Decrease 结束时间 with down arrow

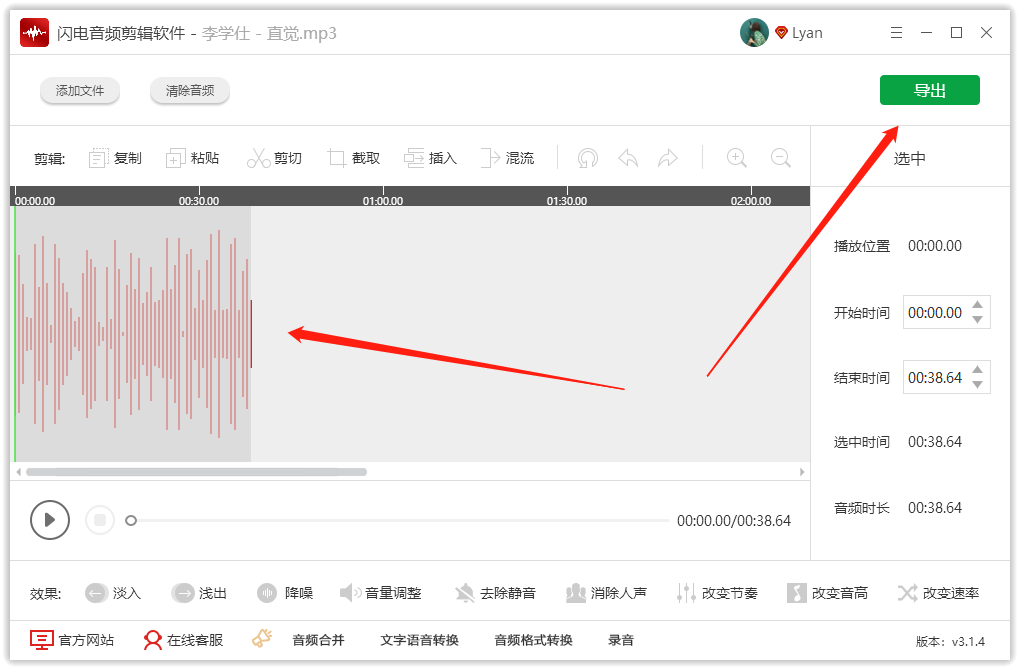coord(978,384)
